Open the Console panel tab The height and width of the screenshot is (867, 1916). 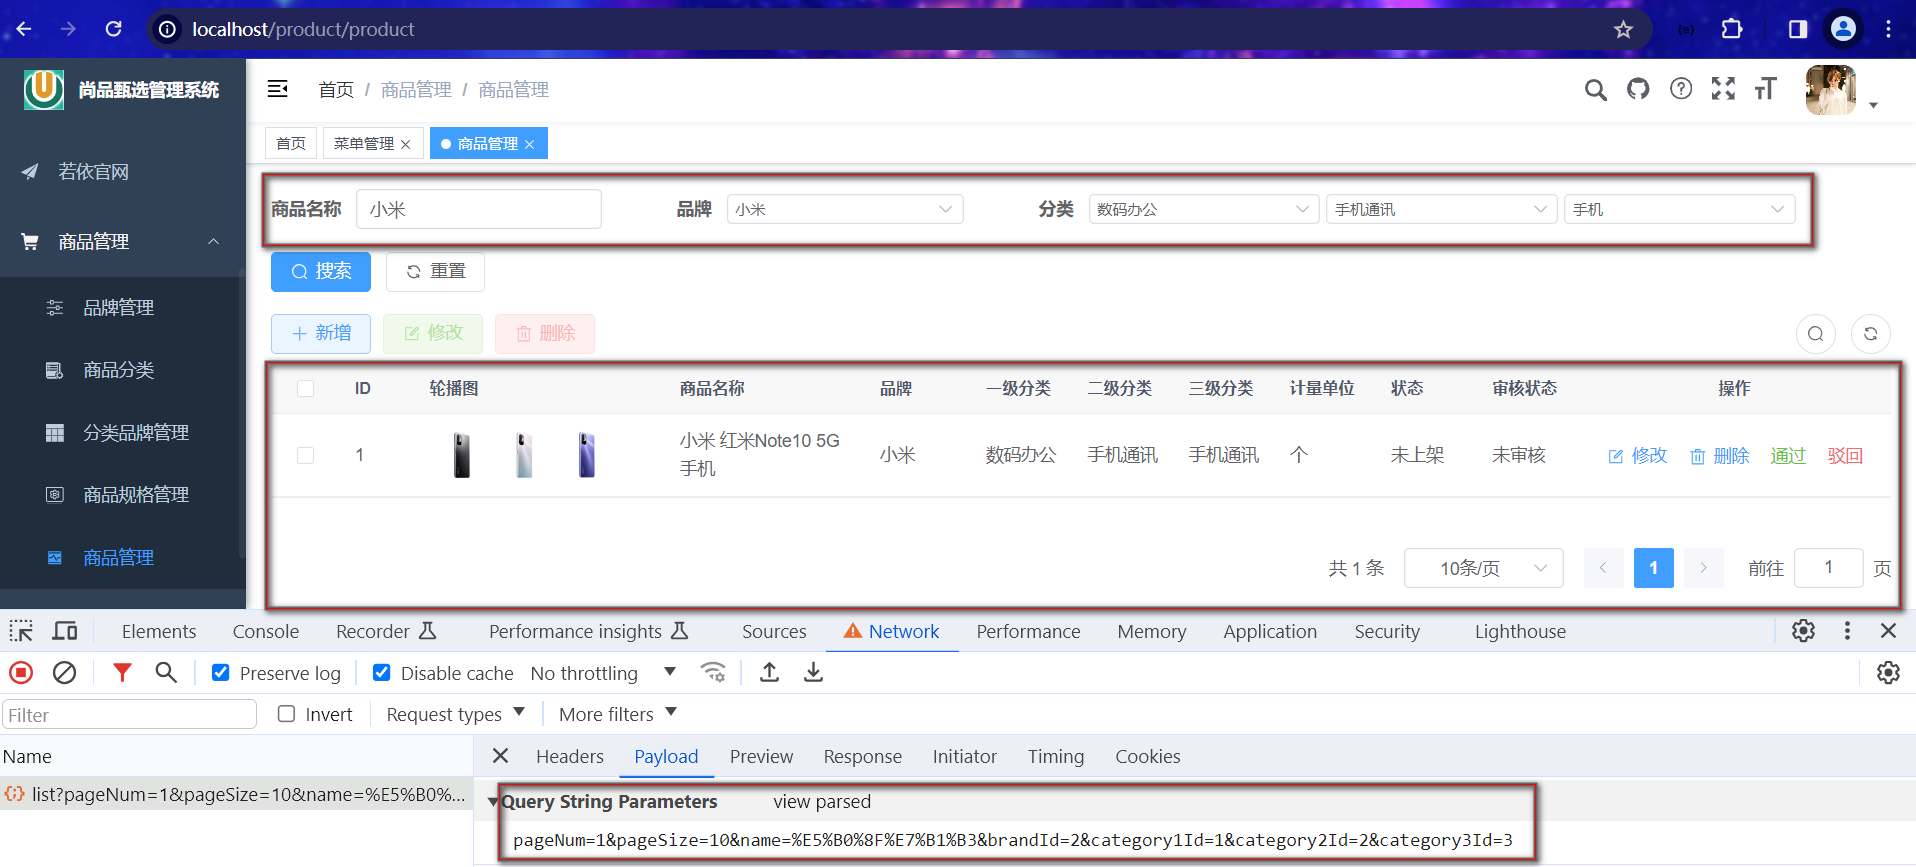coord(266,631)
